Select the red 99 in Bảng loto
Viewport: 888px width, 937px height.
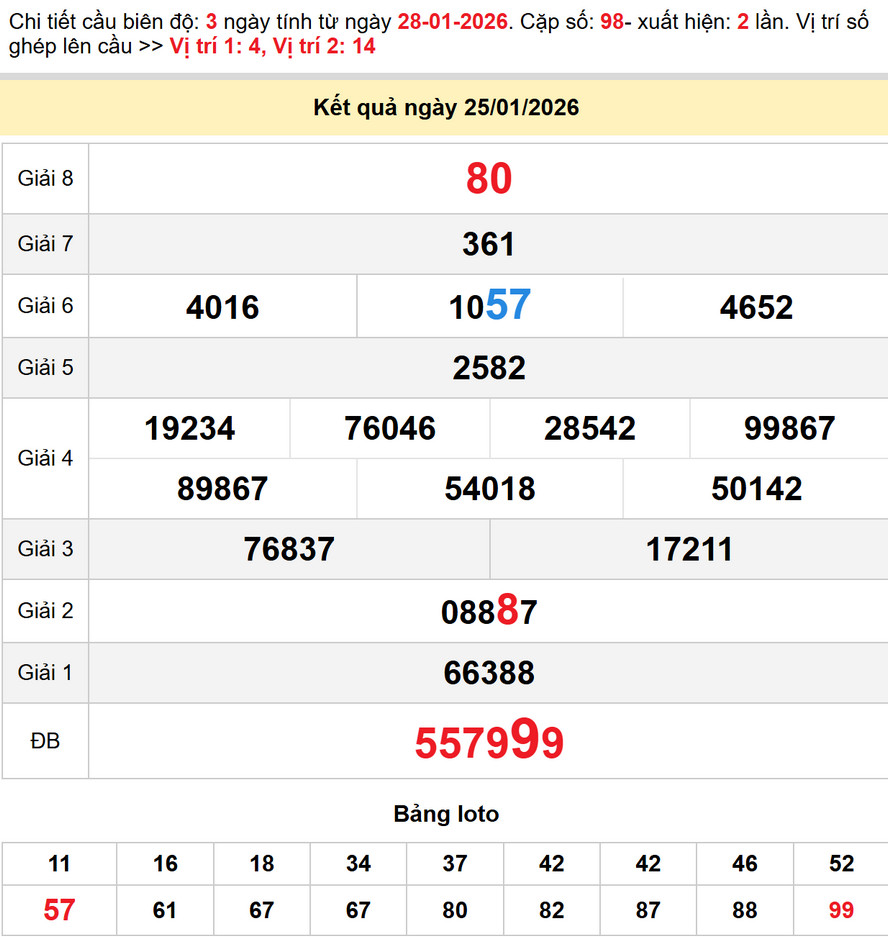click(x=841, y=910)
